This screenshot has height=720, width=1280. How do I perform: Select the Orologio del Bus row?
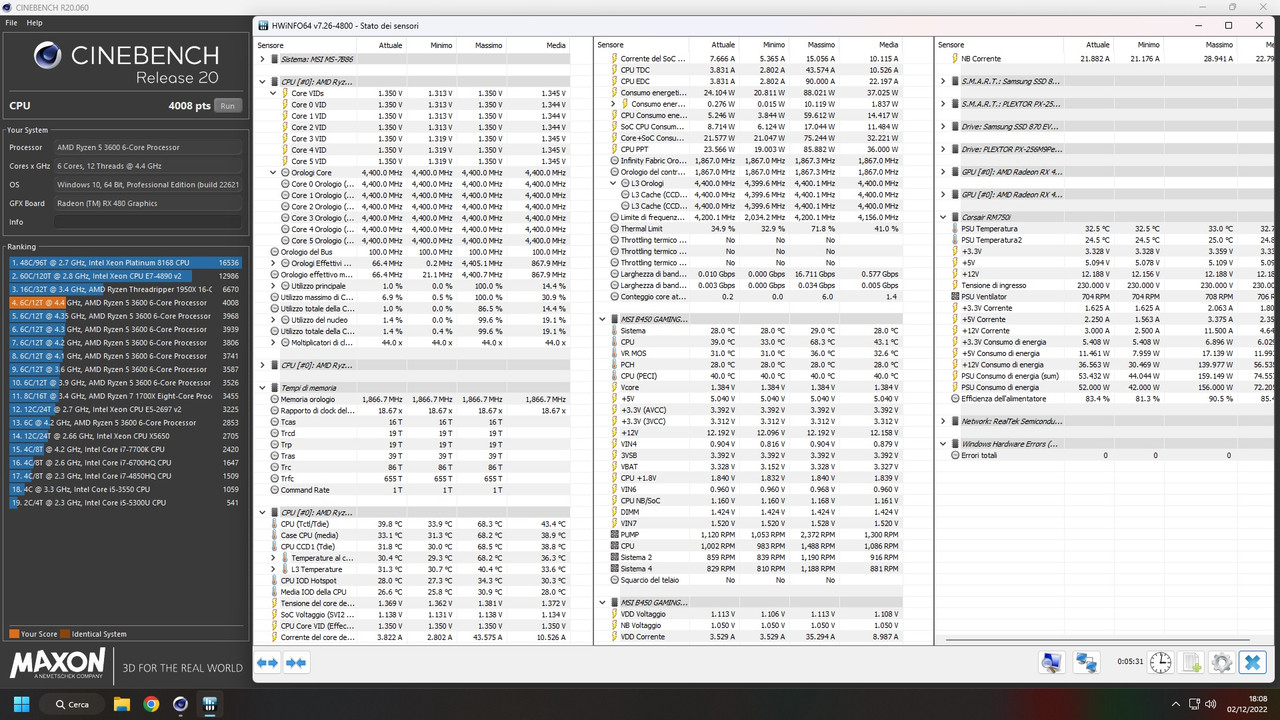pos(413,252)
